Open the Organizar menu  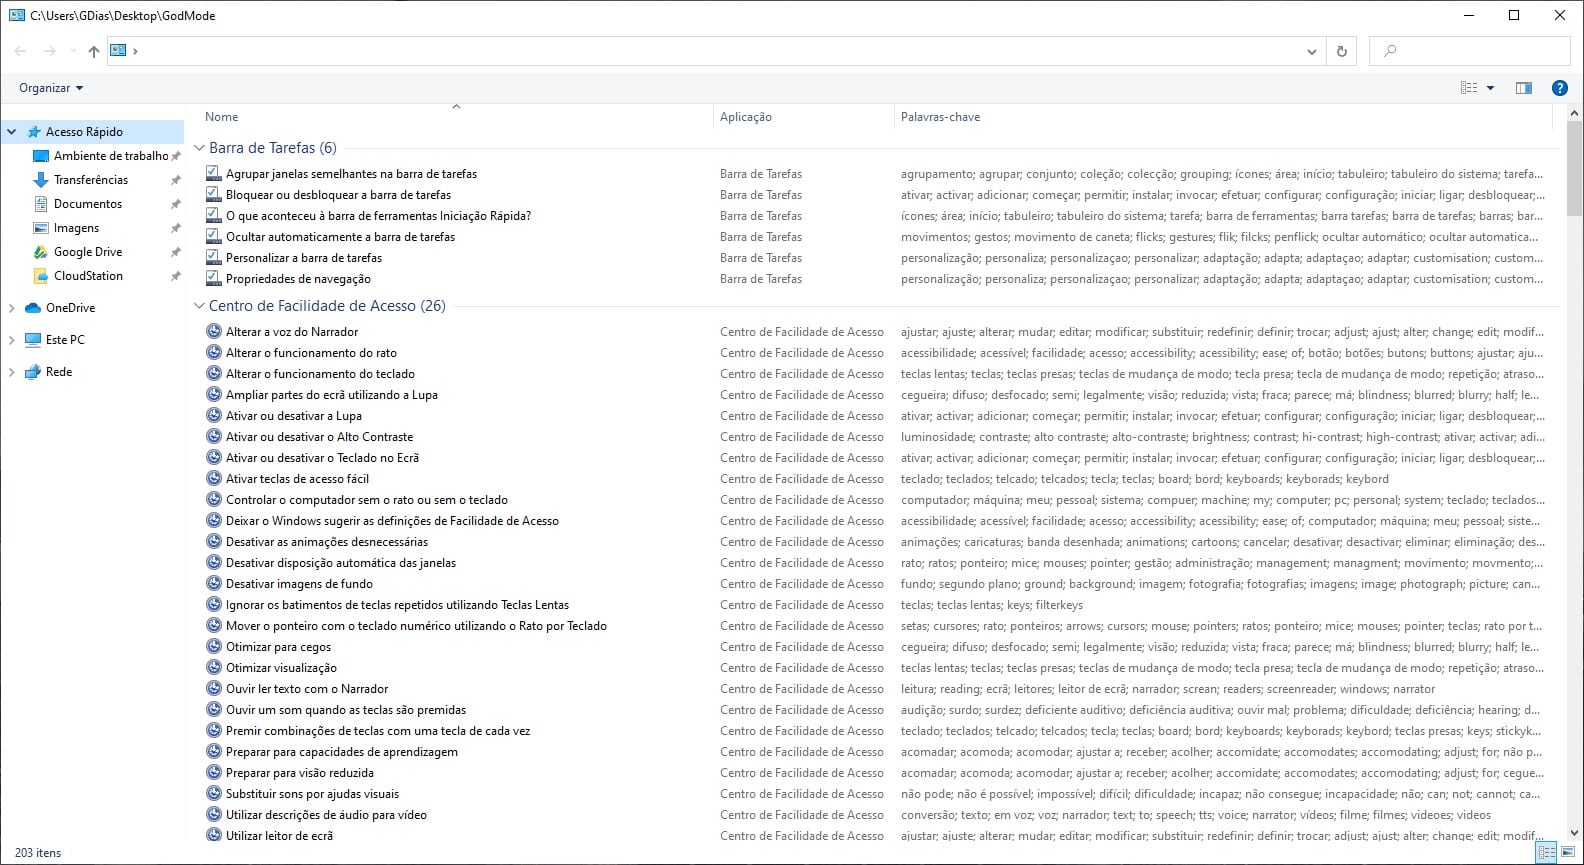51,88
